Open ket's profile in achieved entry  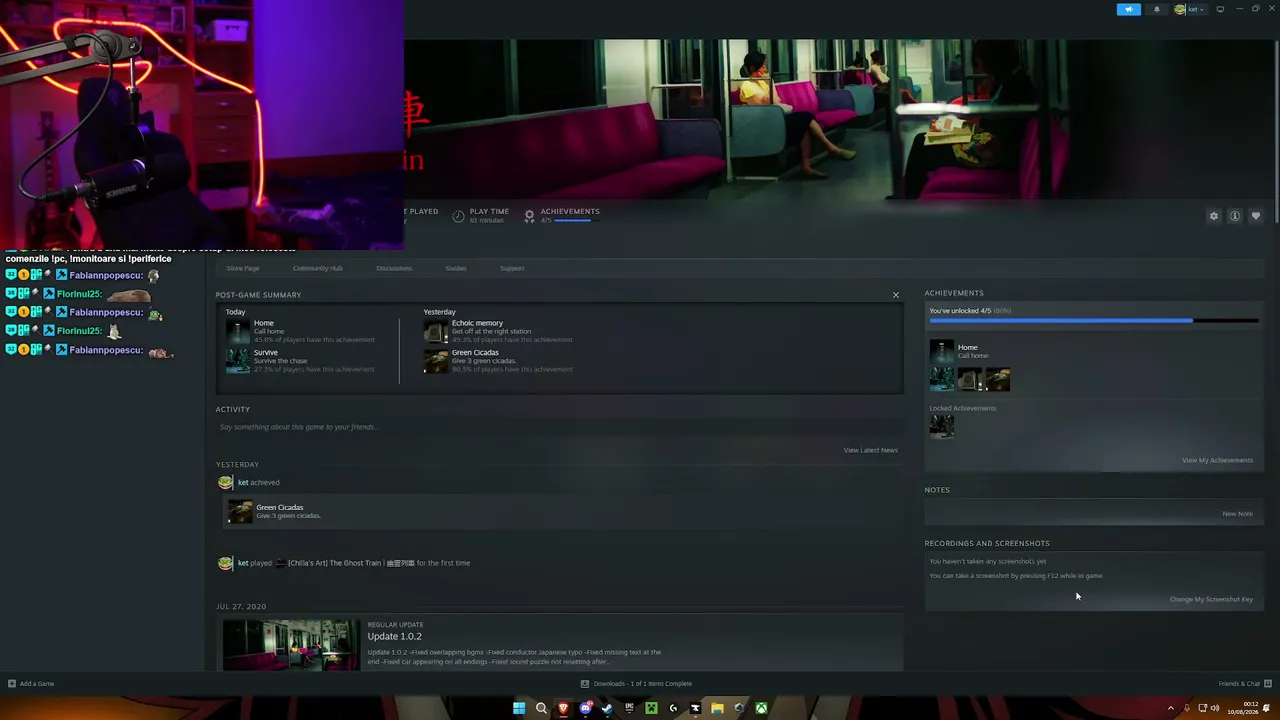point(243,482)
